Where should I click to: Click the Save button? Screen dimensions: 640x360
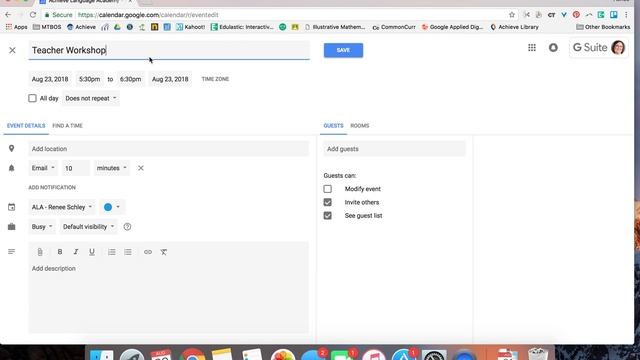(343, 50)
